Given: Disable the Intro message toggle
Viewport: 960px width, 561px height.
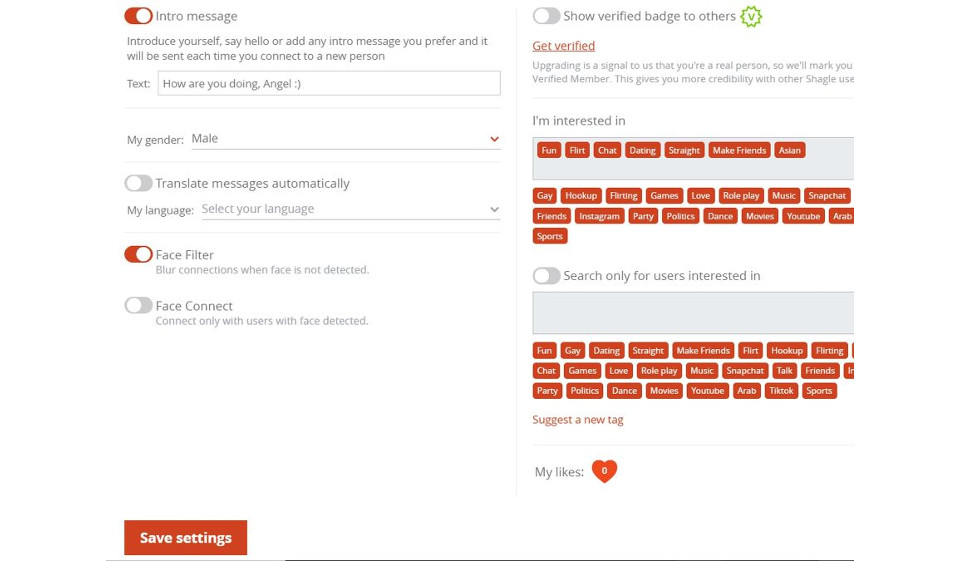Looking at the screenshot, I should [x=138, y=16].
